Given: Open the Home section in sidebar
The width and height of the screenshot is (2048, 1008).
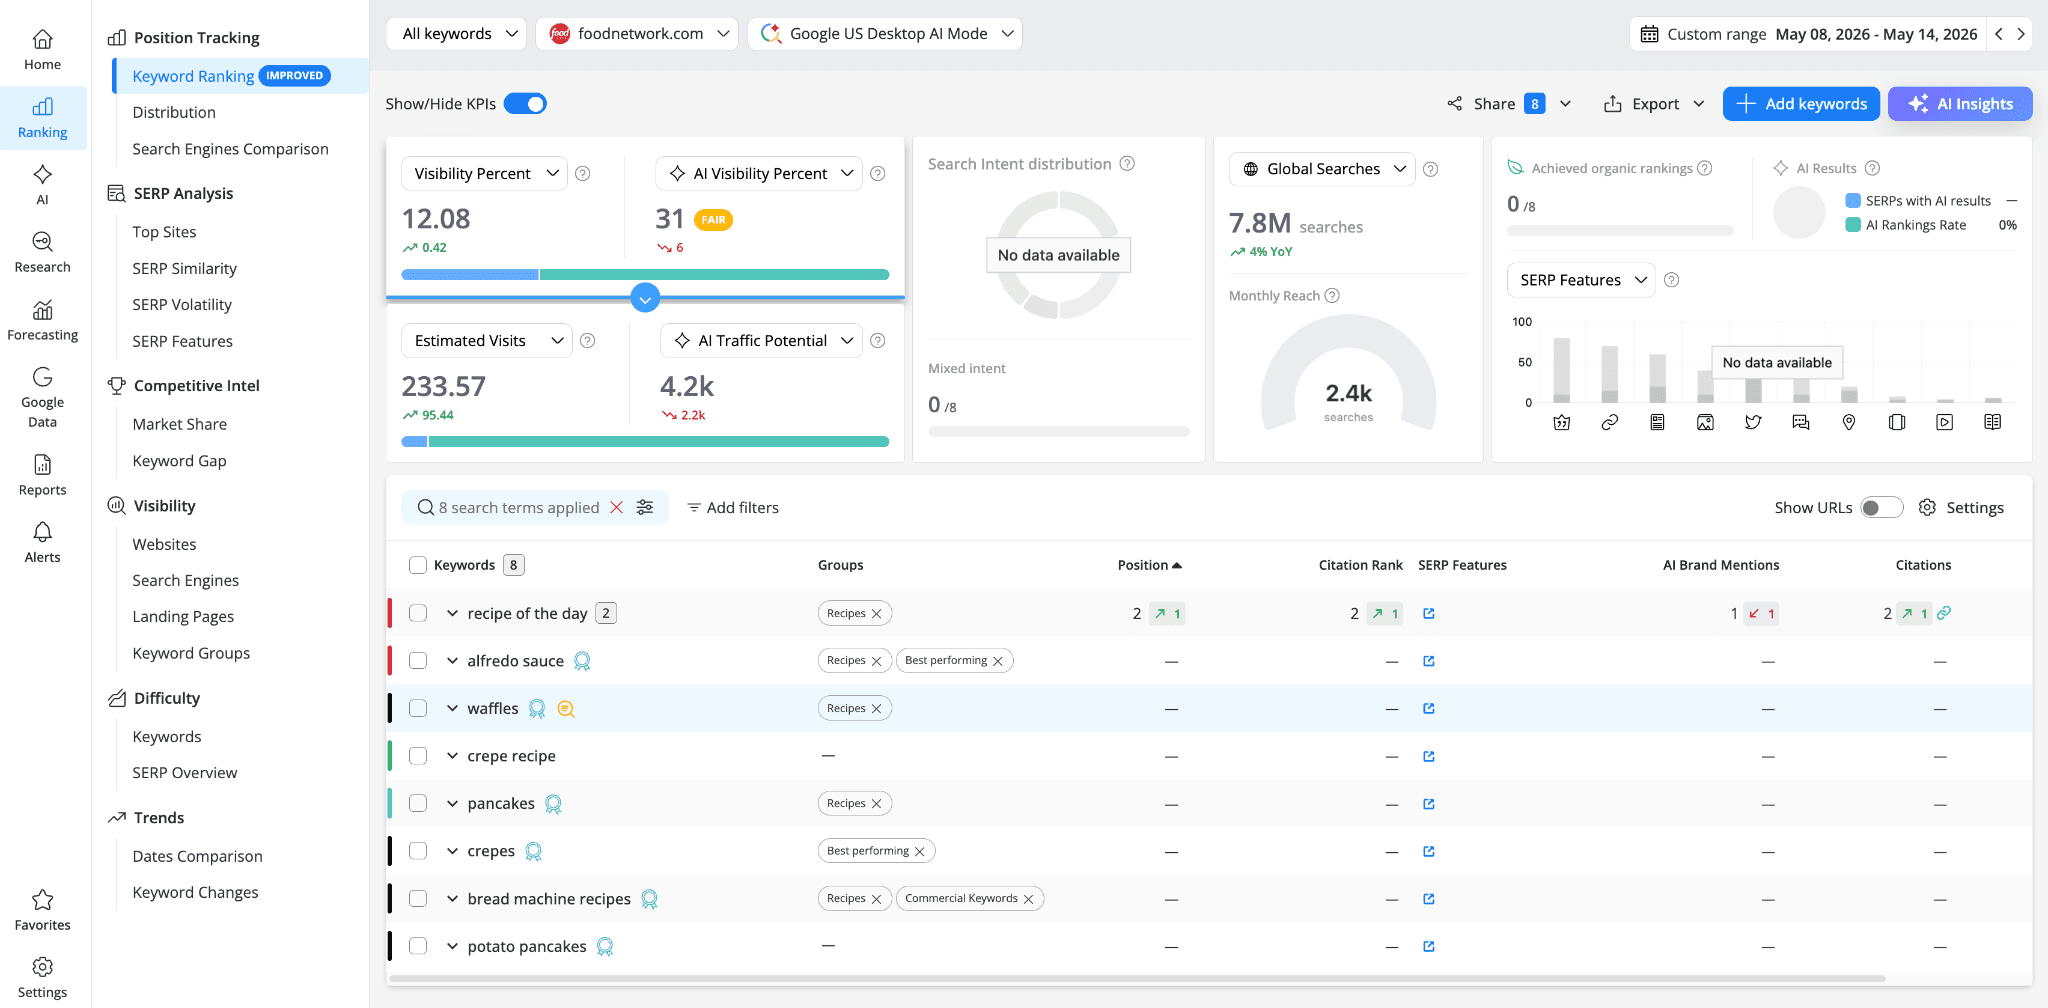Looking at the screenshot, I should click(42, 50).
